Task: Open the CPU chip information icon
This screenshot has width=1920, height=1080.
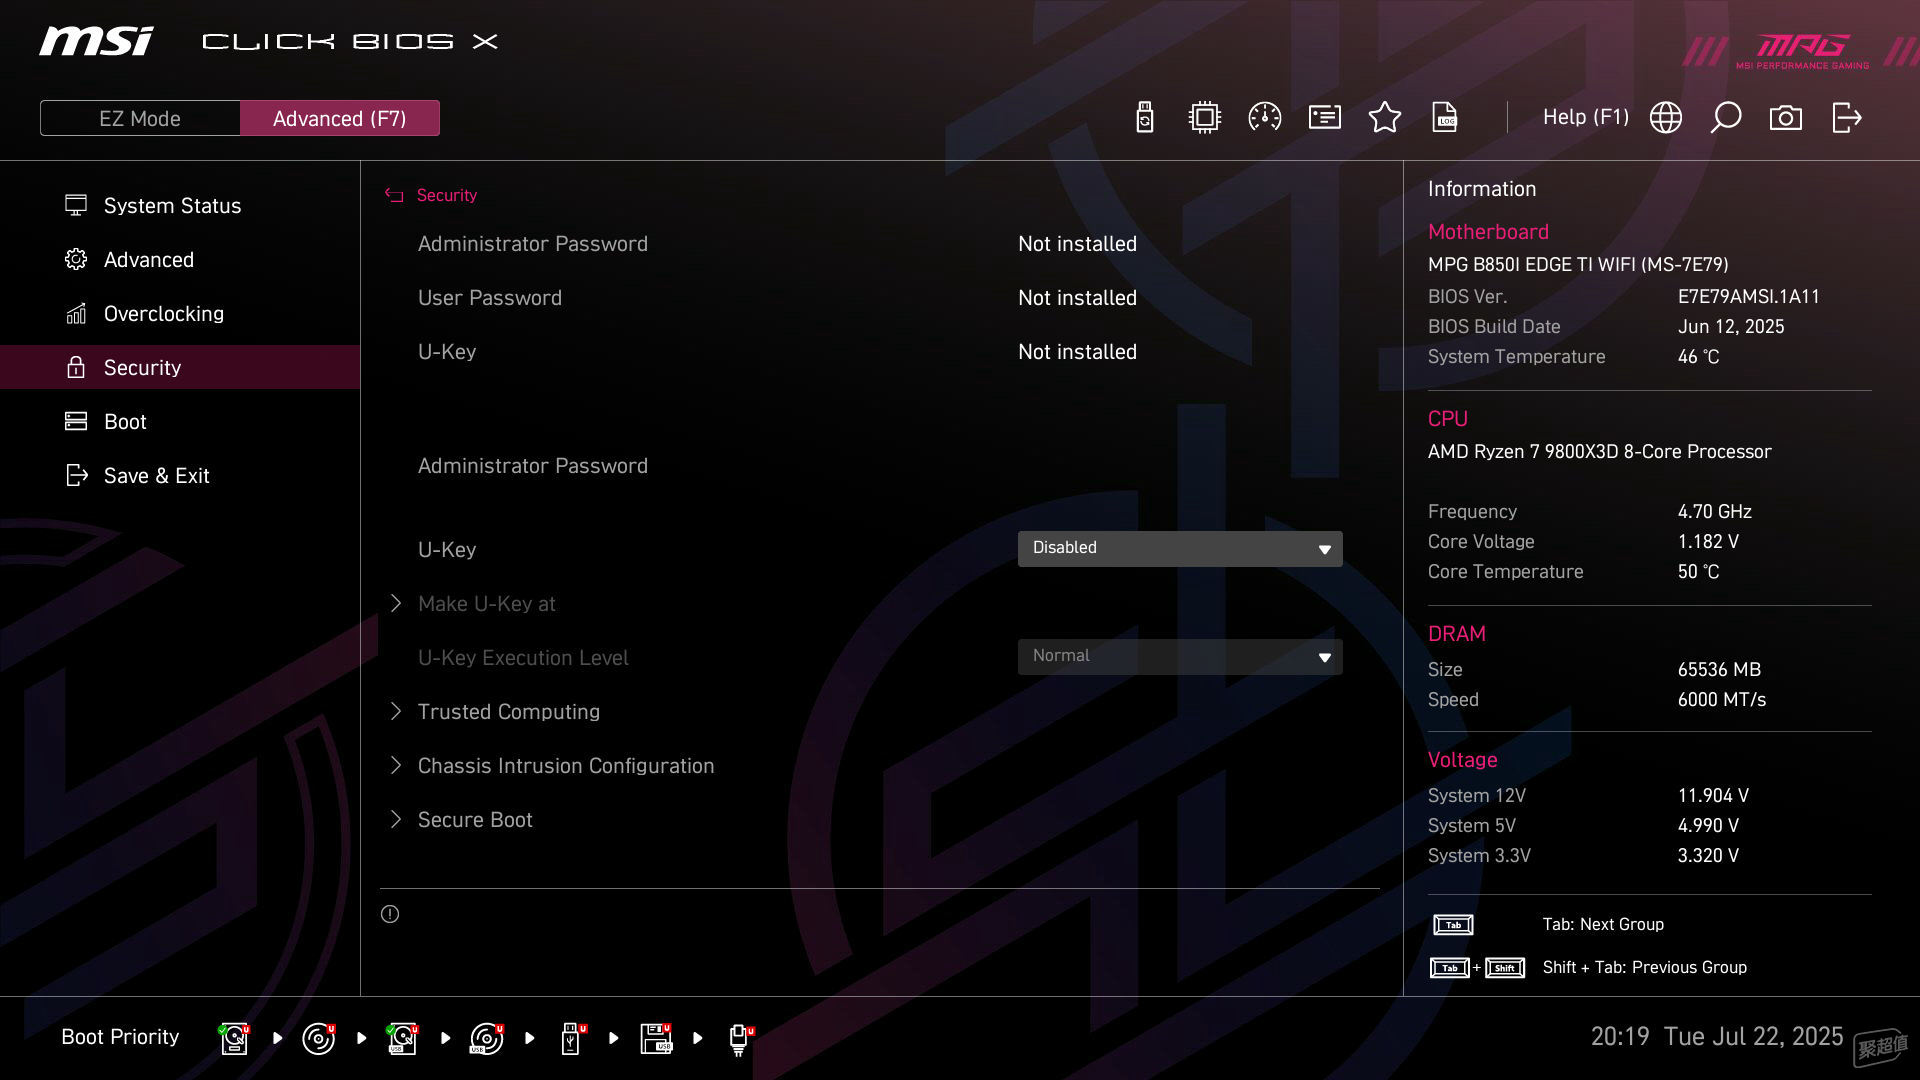Action: click(x=1205, y=118)
